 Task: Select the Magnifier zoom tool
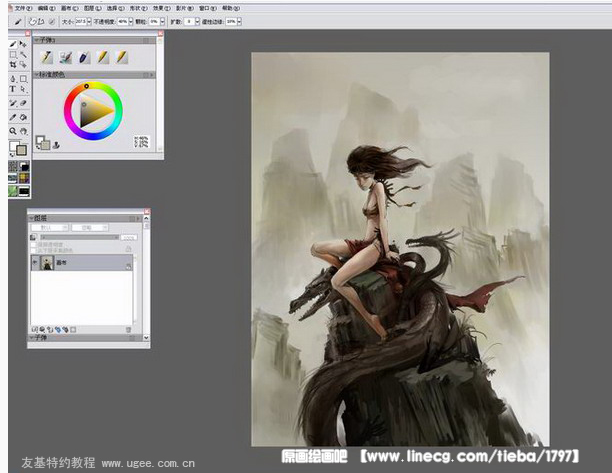(x=13, y=131)
